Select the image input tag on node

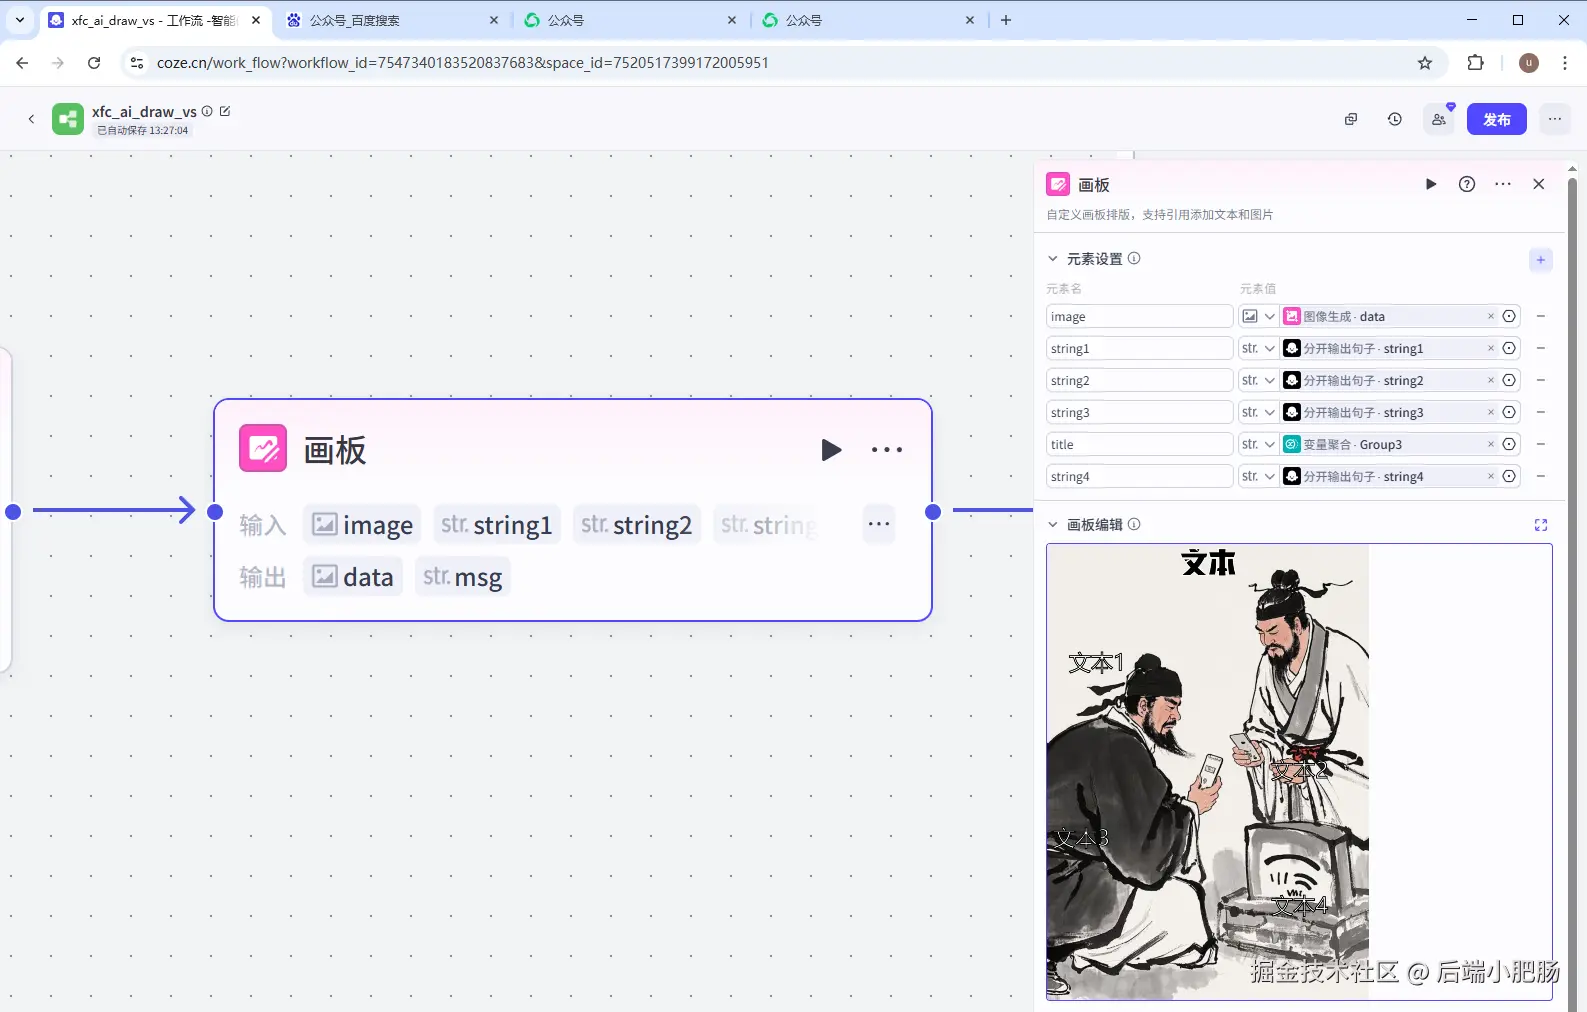pyautogui.click(x=362, y=524)
